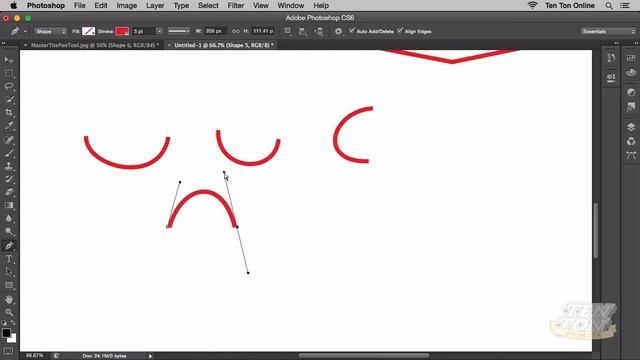Image resolution: width=640 pixels, height=360 pixels.
Task: Open the Stroke color swatch
Action: [122, 31]
